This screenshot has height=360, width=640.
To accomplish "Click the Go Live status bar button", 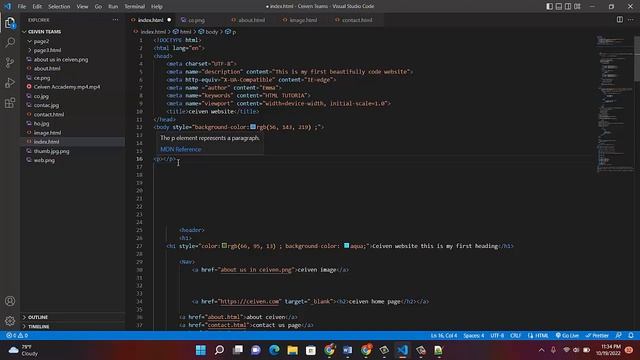I will point(567,336).
